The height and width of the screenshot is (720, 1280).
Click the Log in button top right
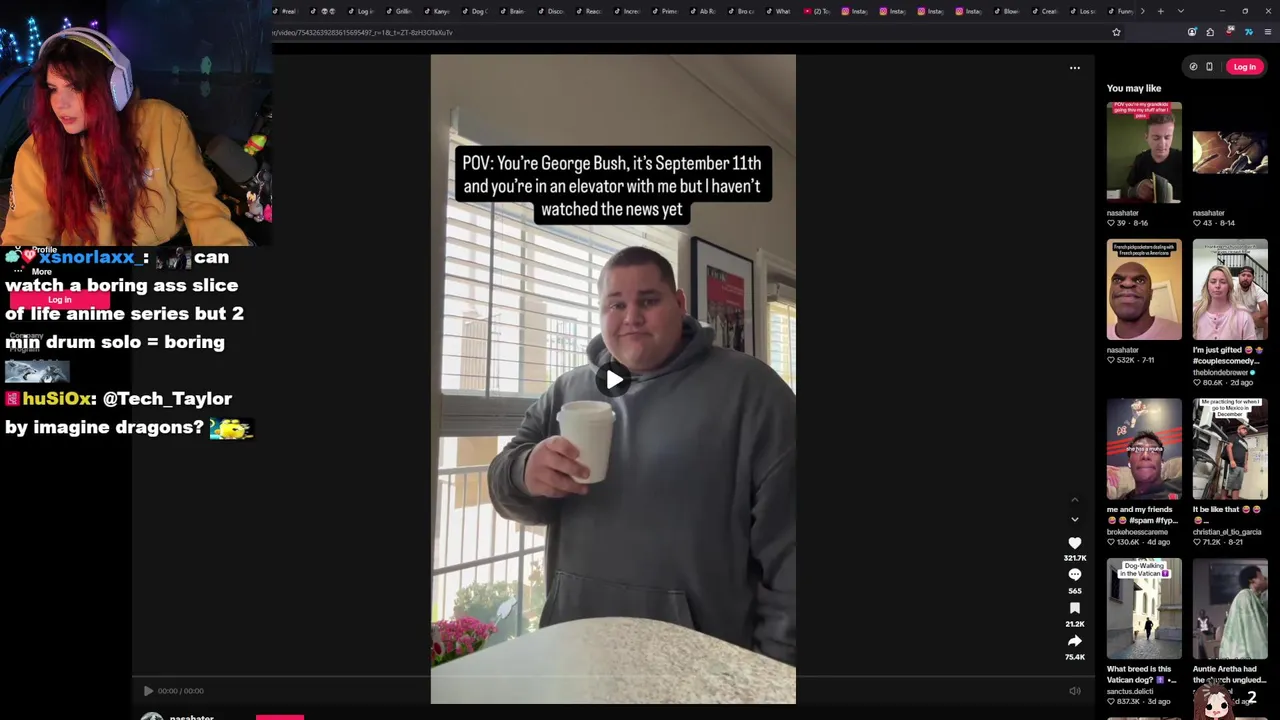1244,67
